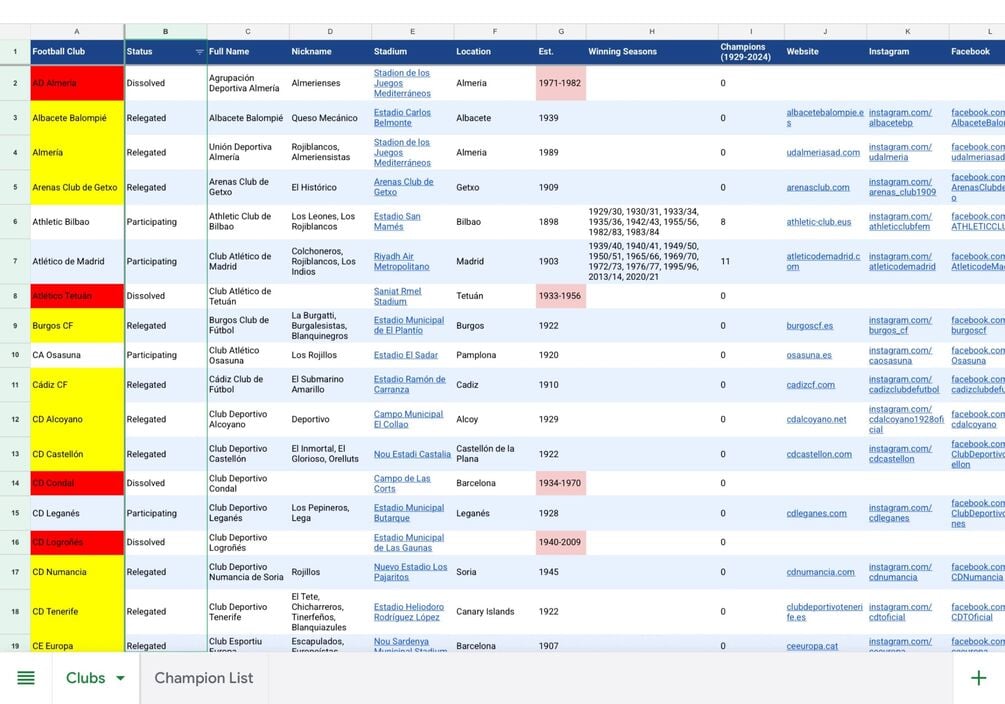Open cadizcf.com website link
Screen dimensions: 1005x704
(x=811, y=385)
